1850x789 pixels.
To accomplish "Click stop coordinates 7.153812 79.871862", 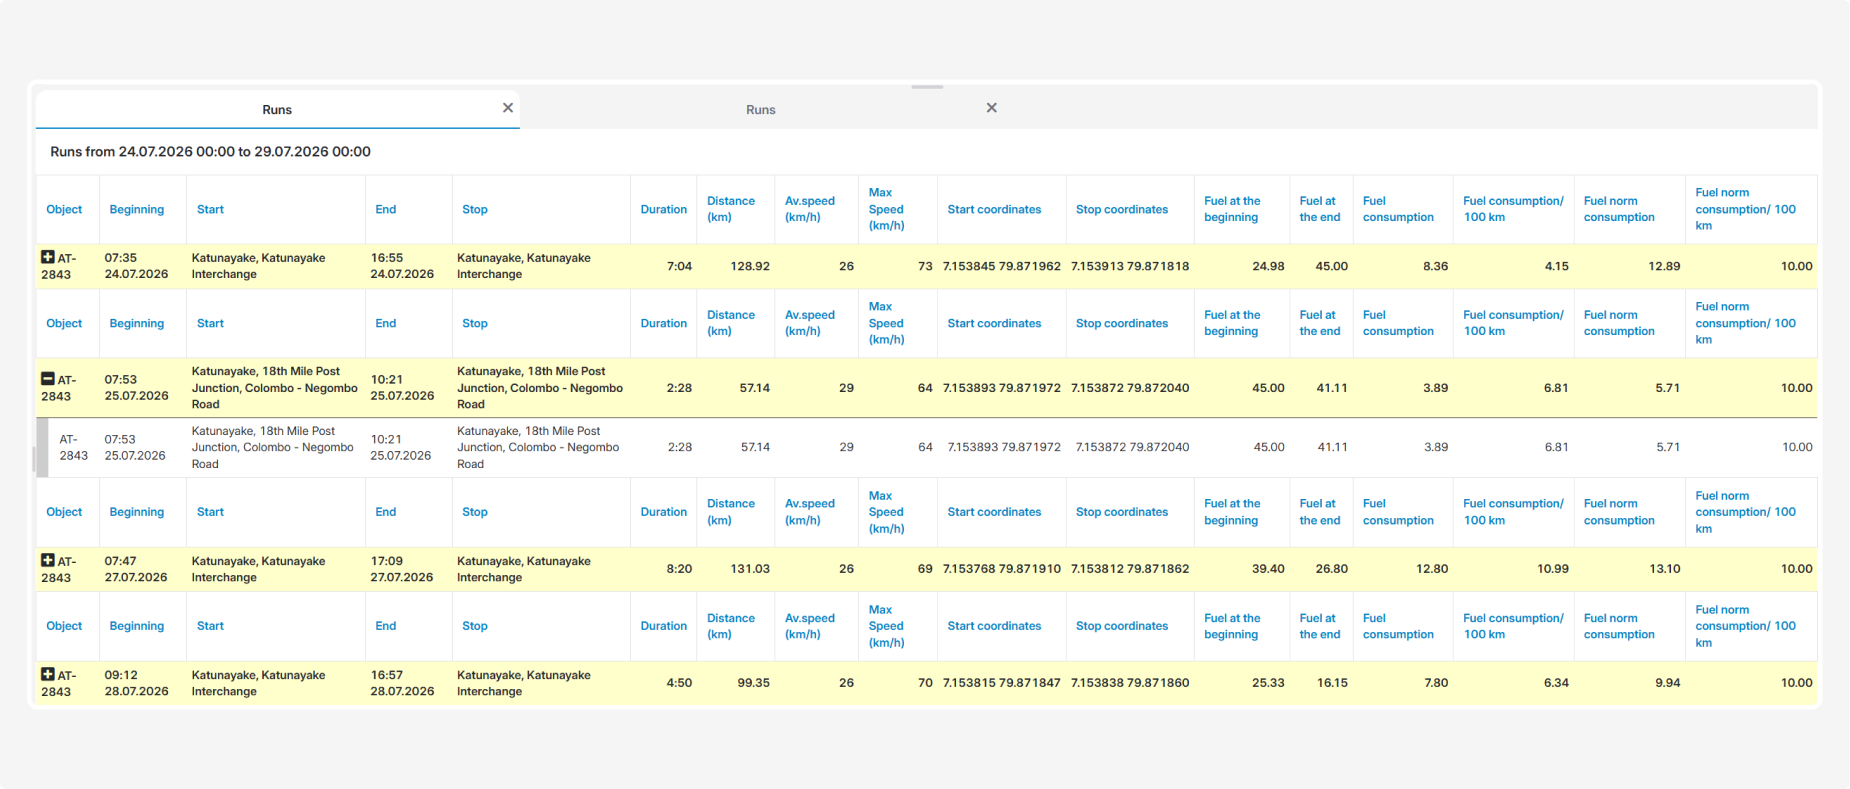I will pos(1130,568).
